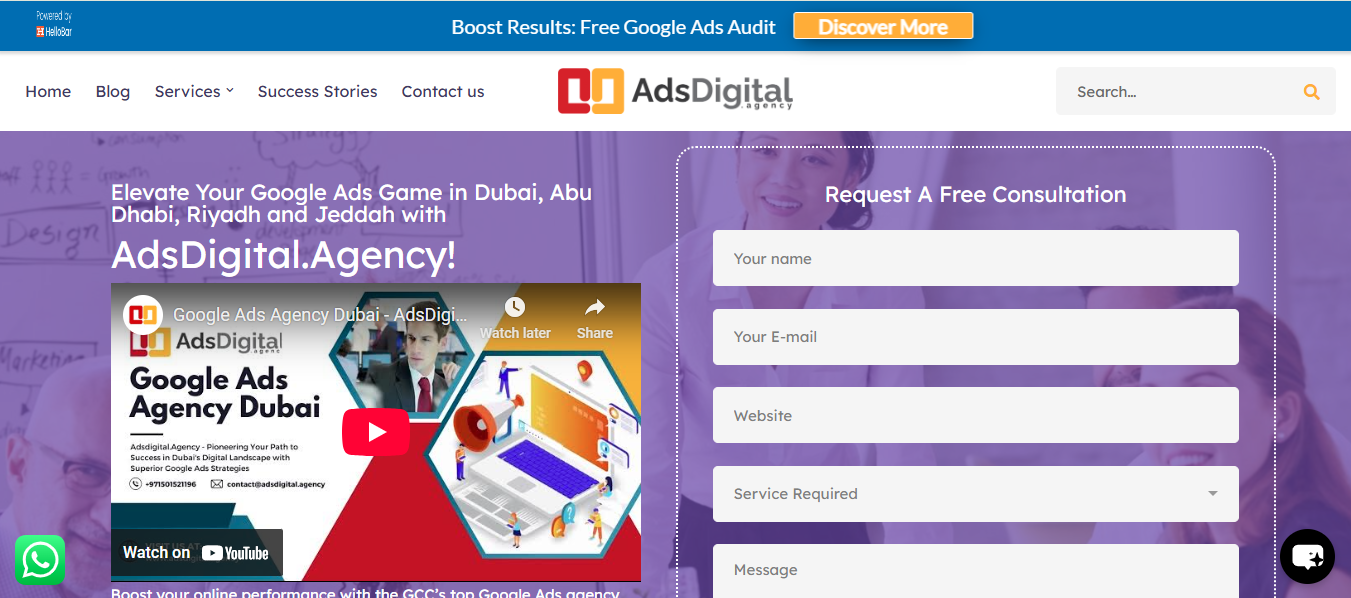Go to the Home menu item
This screenshot has height=598, width=1351.
tap(48, 92)
